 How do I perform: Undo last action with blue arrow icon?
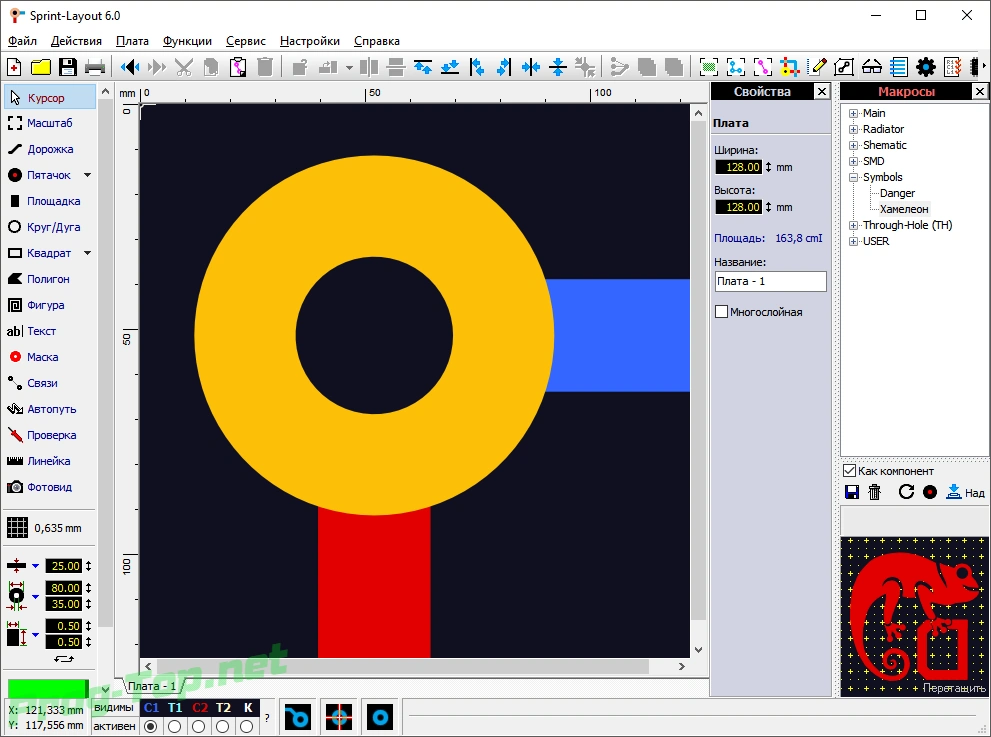(130, 67)
